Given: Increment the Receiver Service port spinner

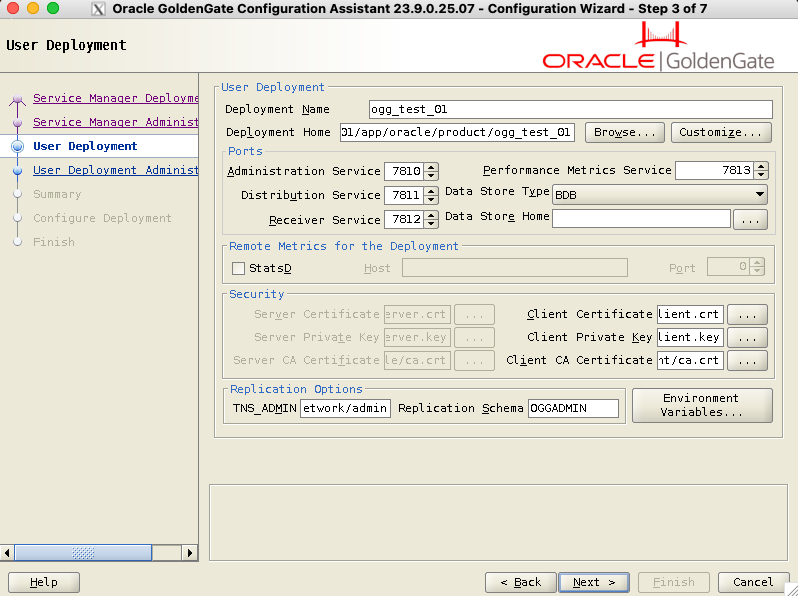Looking at the screenshot, I should (431, 215).
